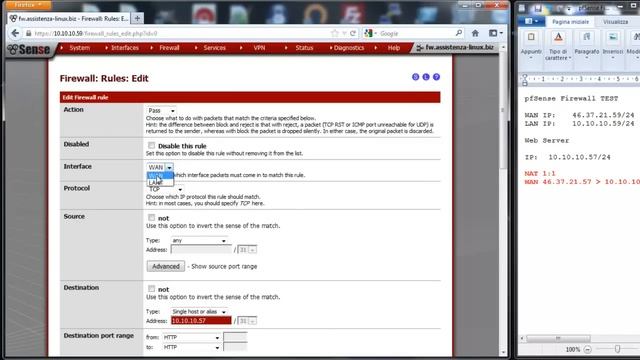The image size is (640, 360).
Task: Click the Advanced source port button
Action: pyautogui.click(x=166, y=267)
